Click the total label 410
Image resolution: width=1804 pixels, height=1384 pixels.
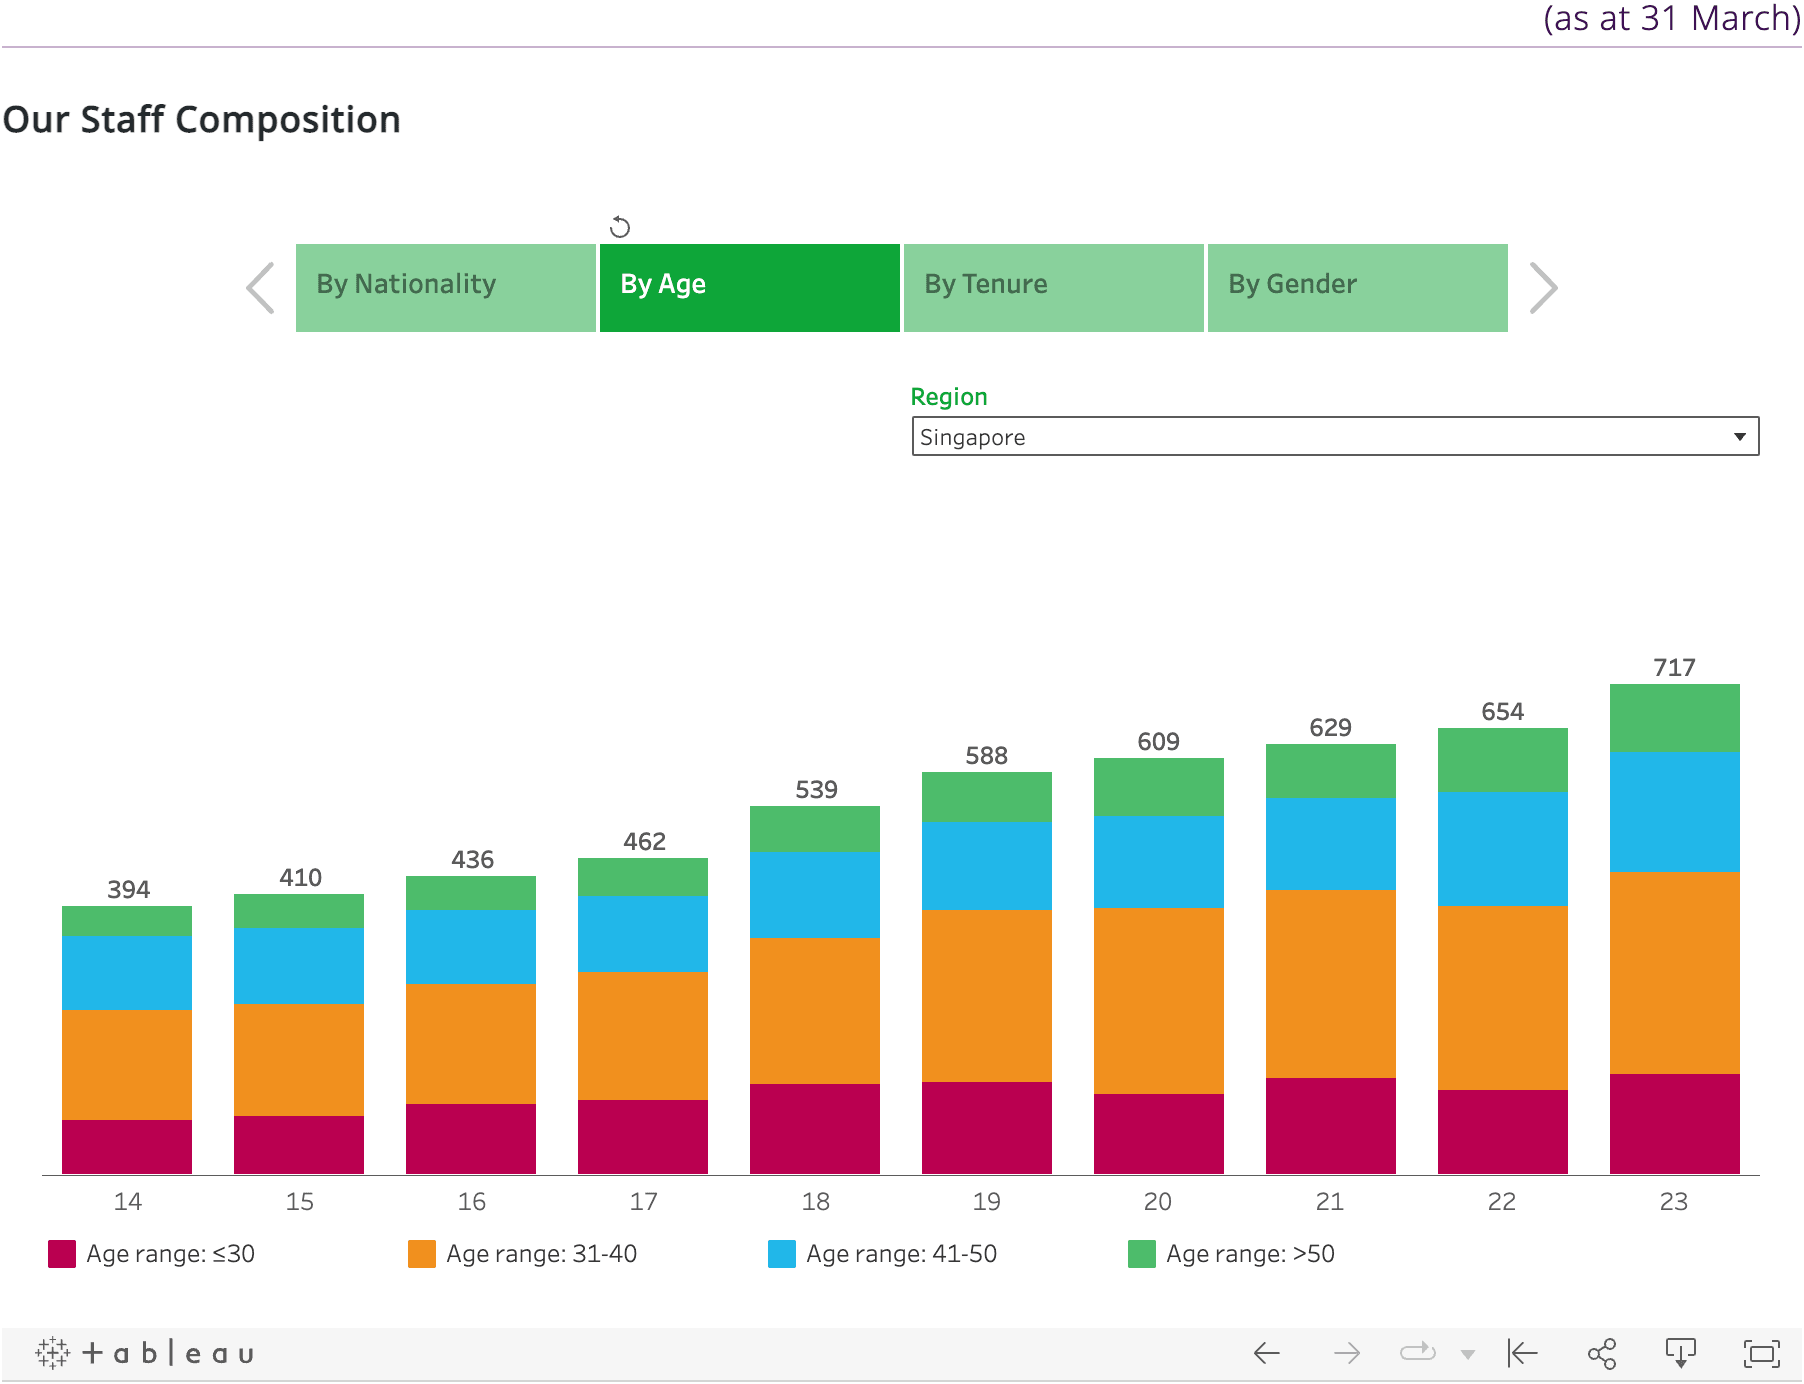click(x=301, y=878)
